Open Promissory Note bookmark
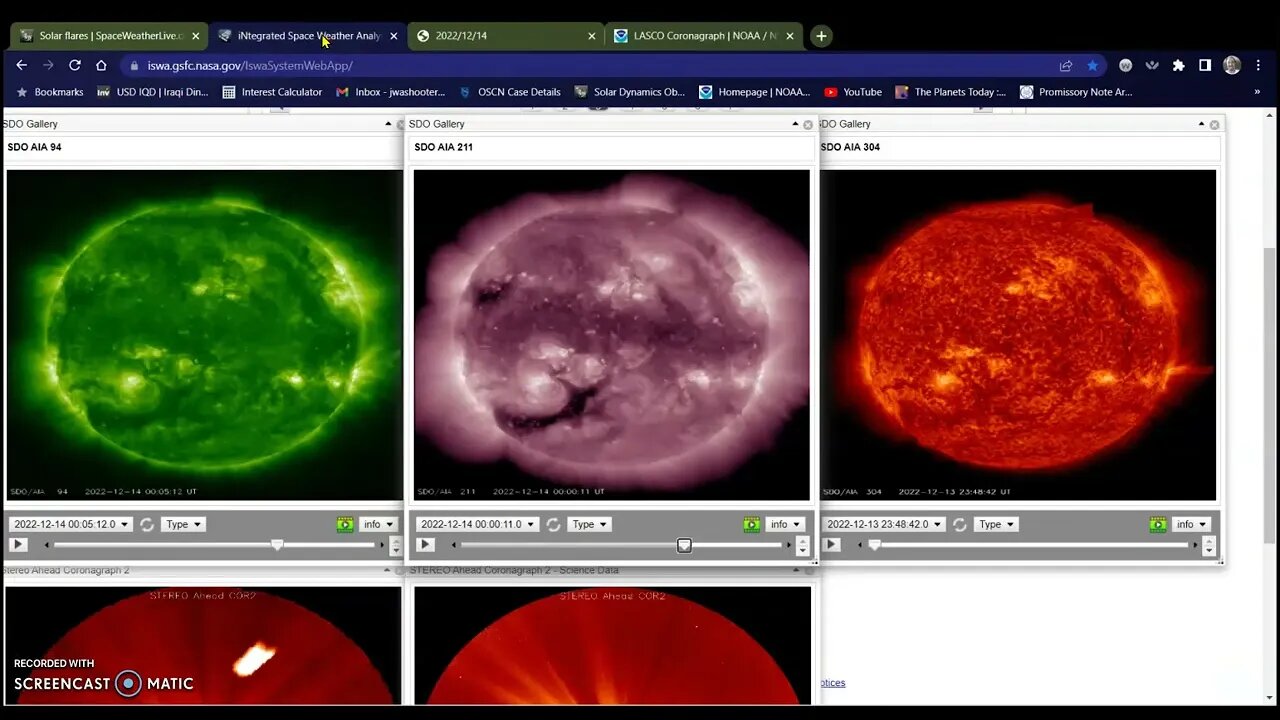Image resolution: width=1280 pixels, height=720 pixels. 1075,92
